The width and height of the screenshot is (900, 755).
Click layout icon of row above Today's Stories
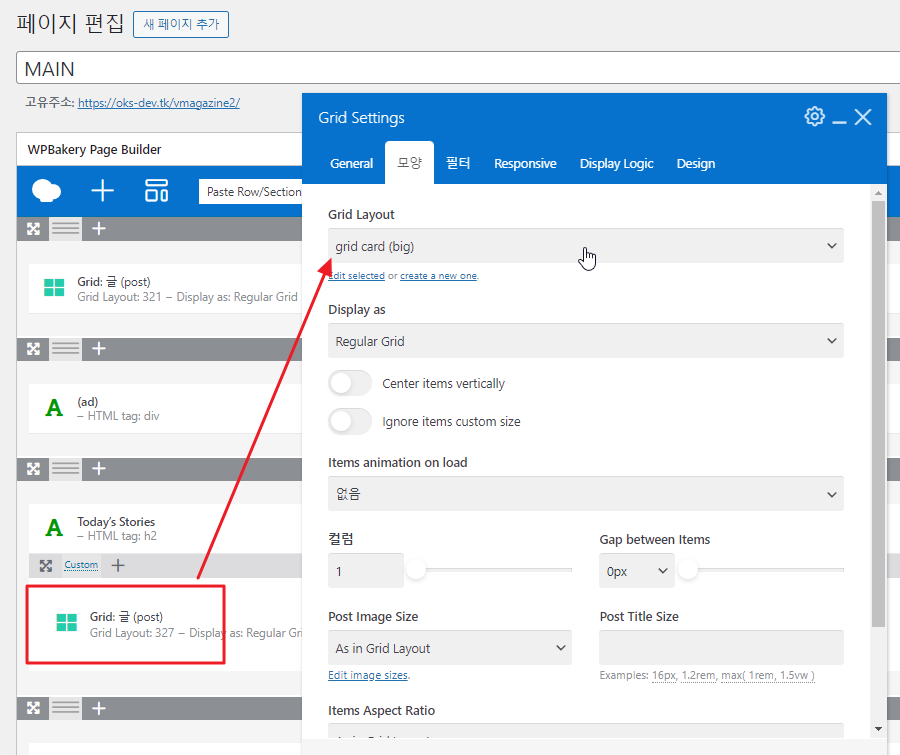[65, 469]
